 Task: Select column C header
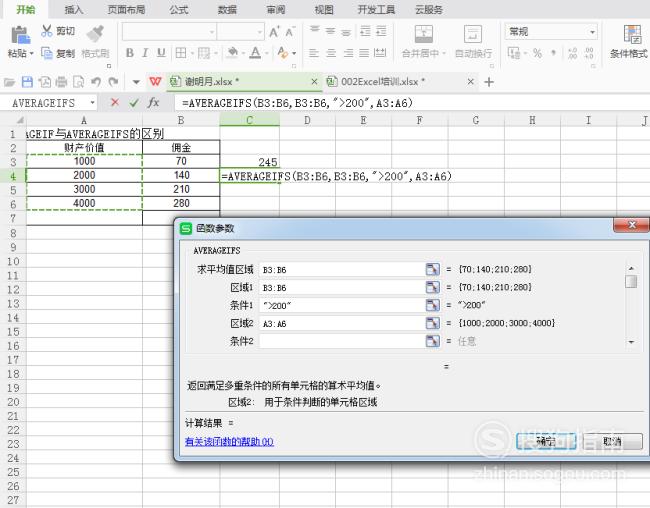click(x=250, y=120)
